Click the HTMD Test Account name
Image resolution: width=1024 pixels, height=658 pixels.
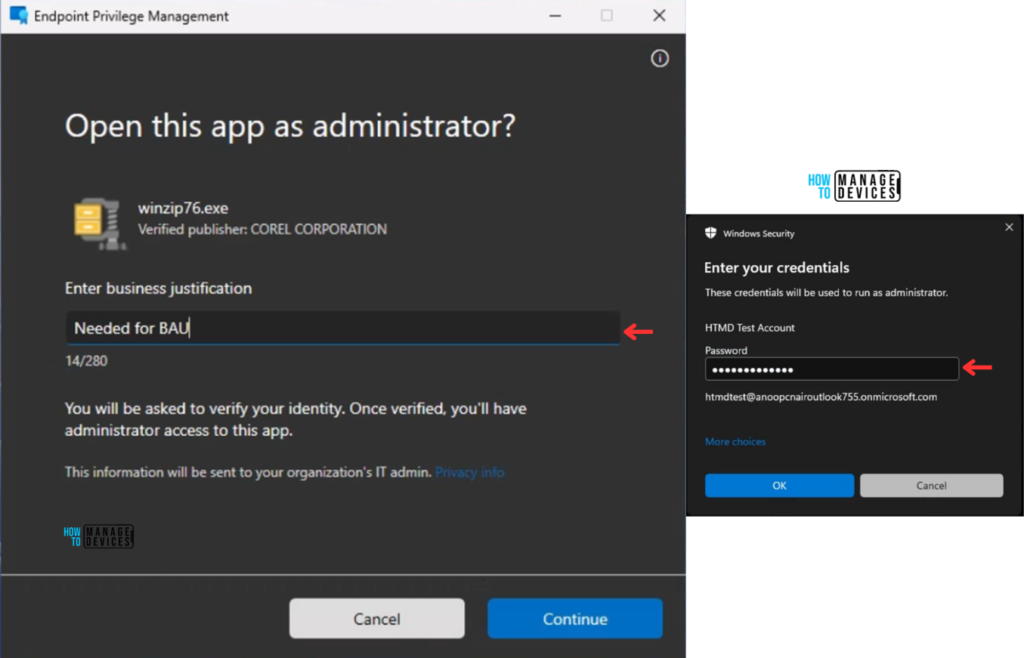click(x=750, y=328)
